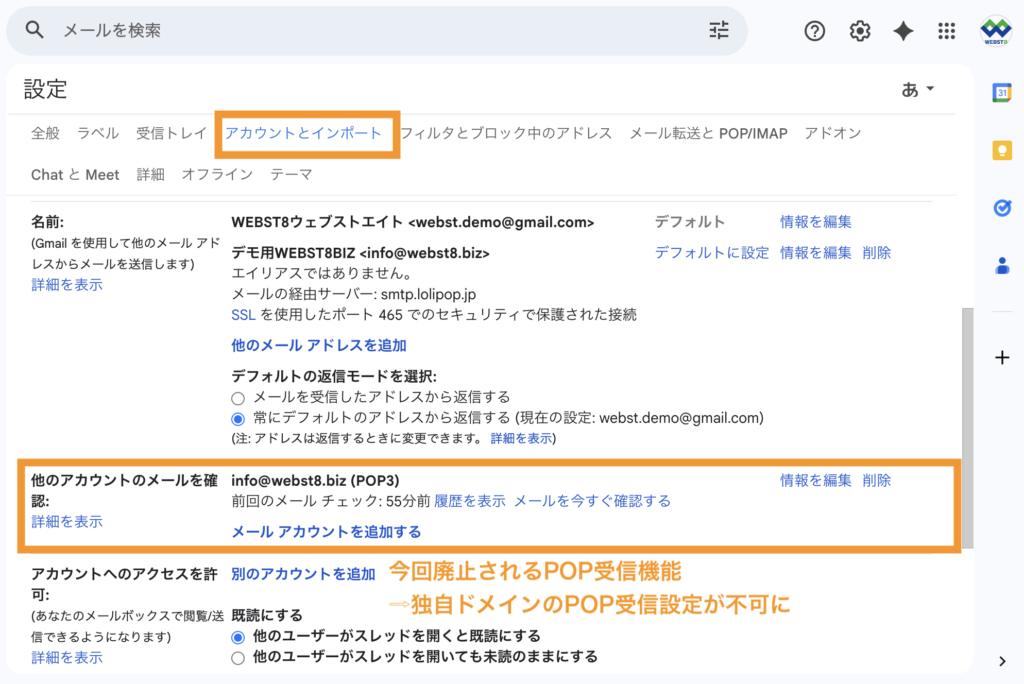Open Google Keep from the side panel
This screenshot has width=1024, height=684.
pyautogui.click(x=1003, y=150)
